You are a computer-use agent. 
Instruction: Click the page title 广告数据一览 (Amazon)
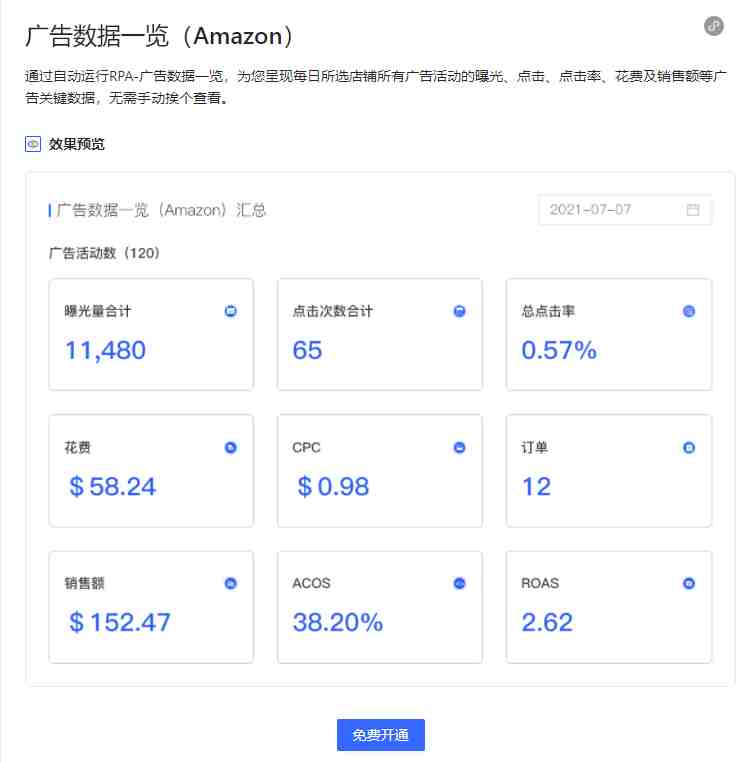(159, 36)
